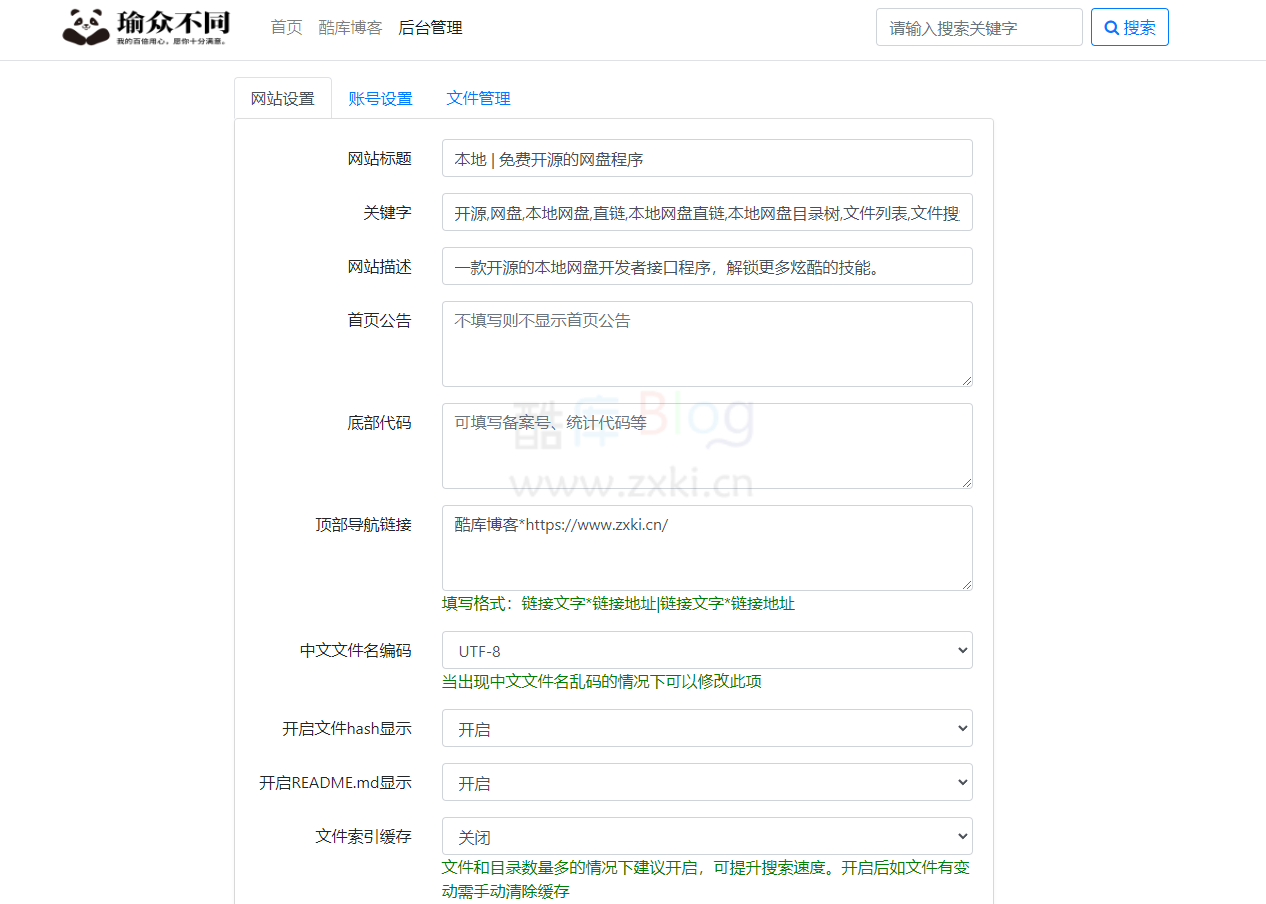
Task: Open the 中文文件名编码 encoding dropdown
Action: [x=707, y=650]
